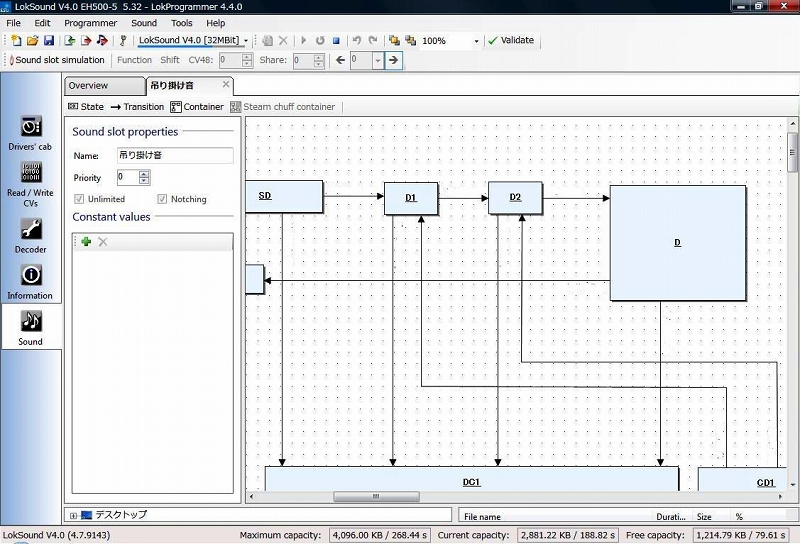Toggle the Function button
The width and height of the screenshot is (800, 544).
pos(134,60)
